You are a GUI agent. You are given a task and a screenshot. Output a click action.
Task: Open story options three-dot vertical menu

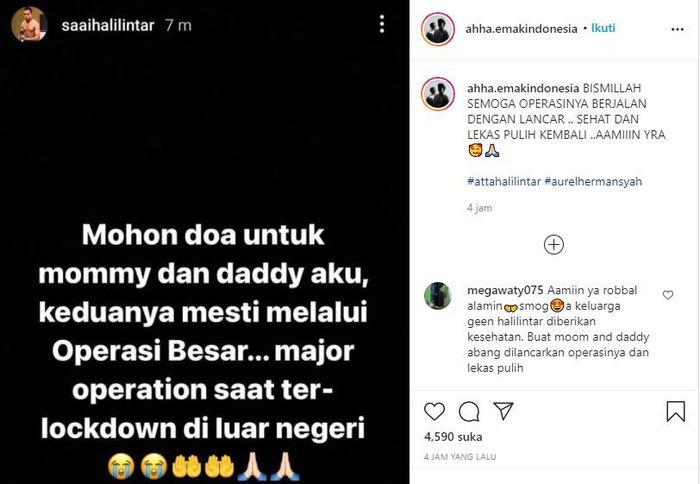[x=382, y=24]
